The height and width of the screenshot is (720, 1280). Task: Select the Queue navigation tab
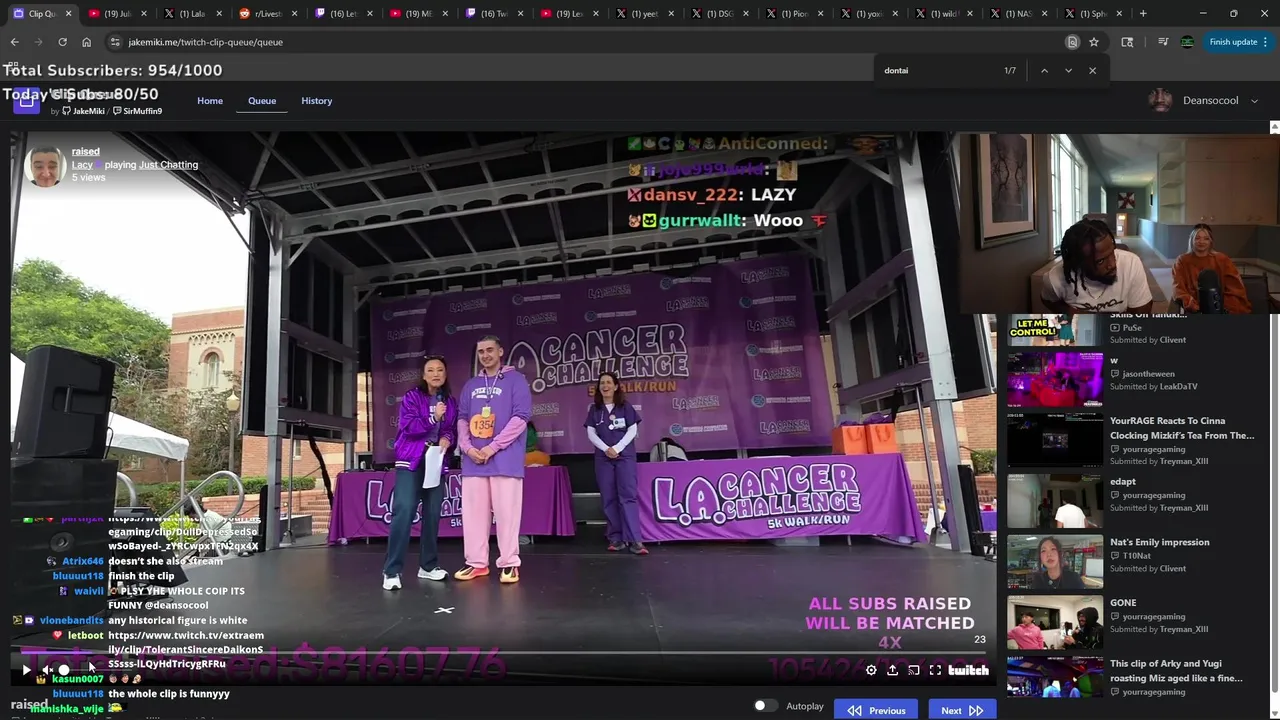click(x=262, y=101)
